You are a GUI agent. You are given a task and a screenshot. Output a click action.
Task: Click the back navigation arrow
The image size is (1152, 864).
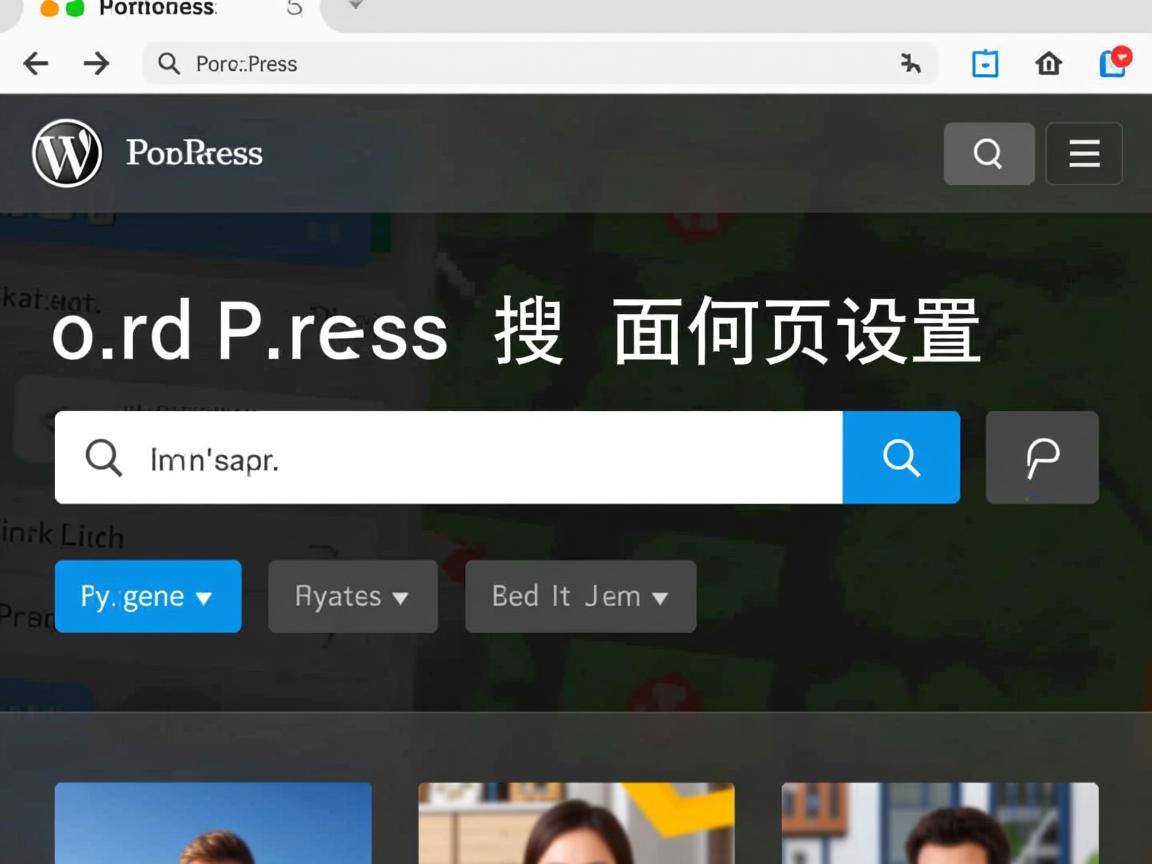click(35, 63)
